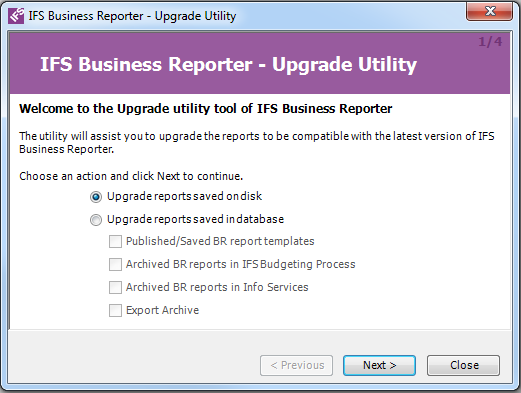Click the 'Export Archive' label text
The image size is (521, 393).
[x=162, y=310]
